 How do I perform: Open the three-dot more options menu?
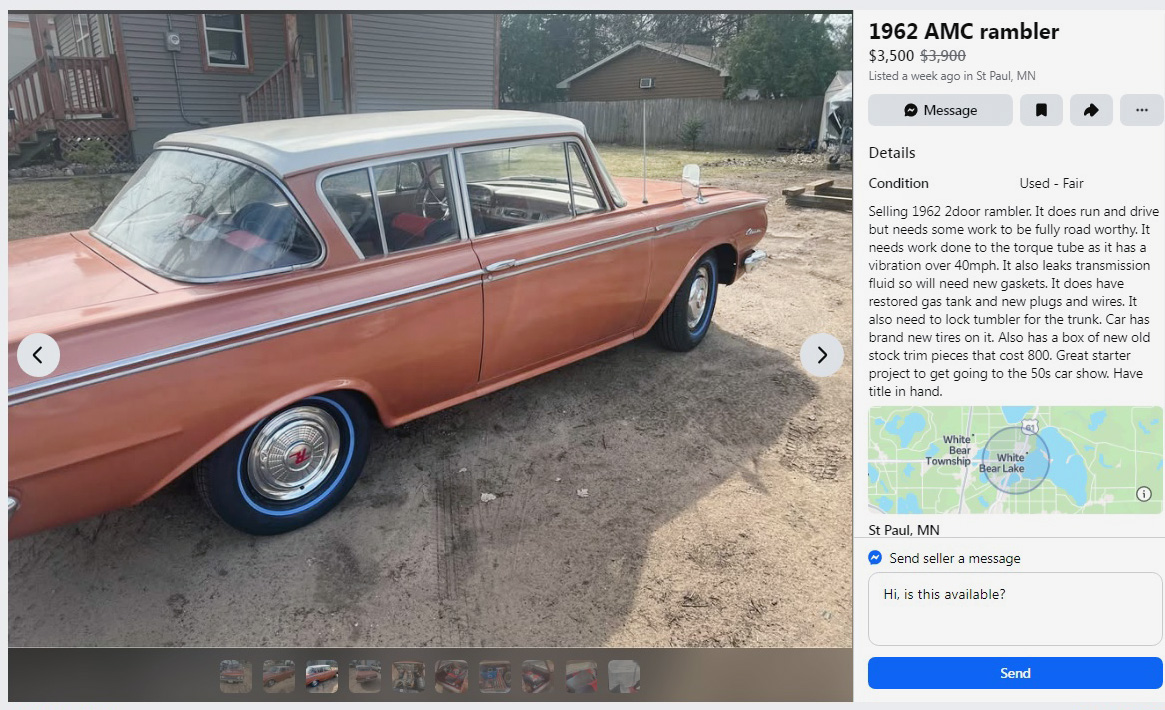(x=1141, y=110)
